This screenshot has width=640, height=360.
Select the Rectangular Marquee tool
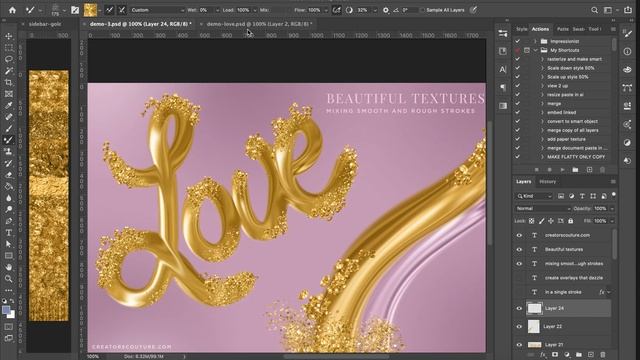point(9,48)
